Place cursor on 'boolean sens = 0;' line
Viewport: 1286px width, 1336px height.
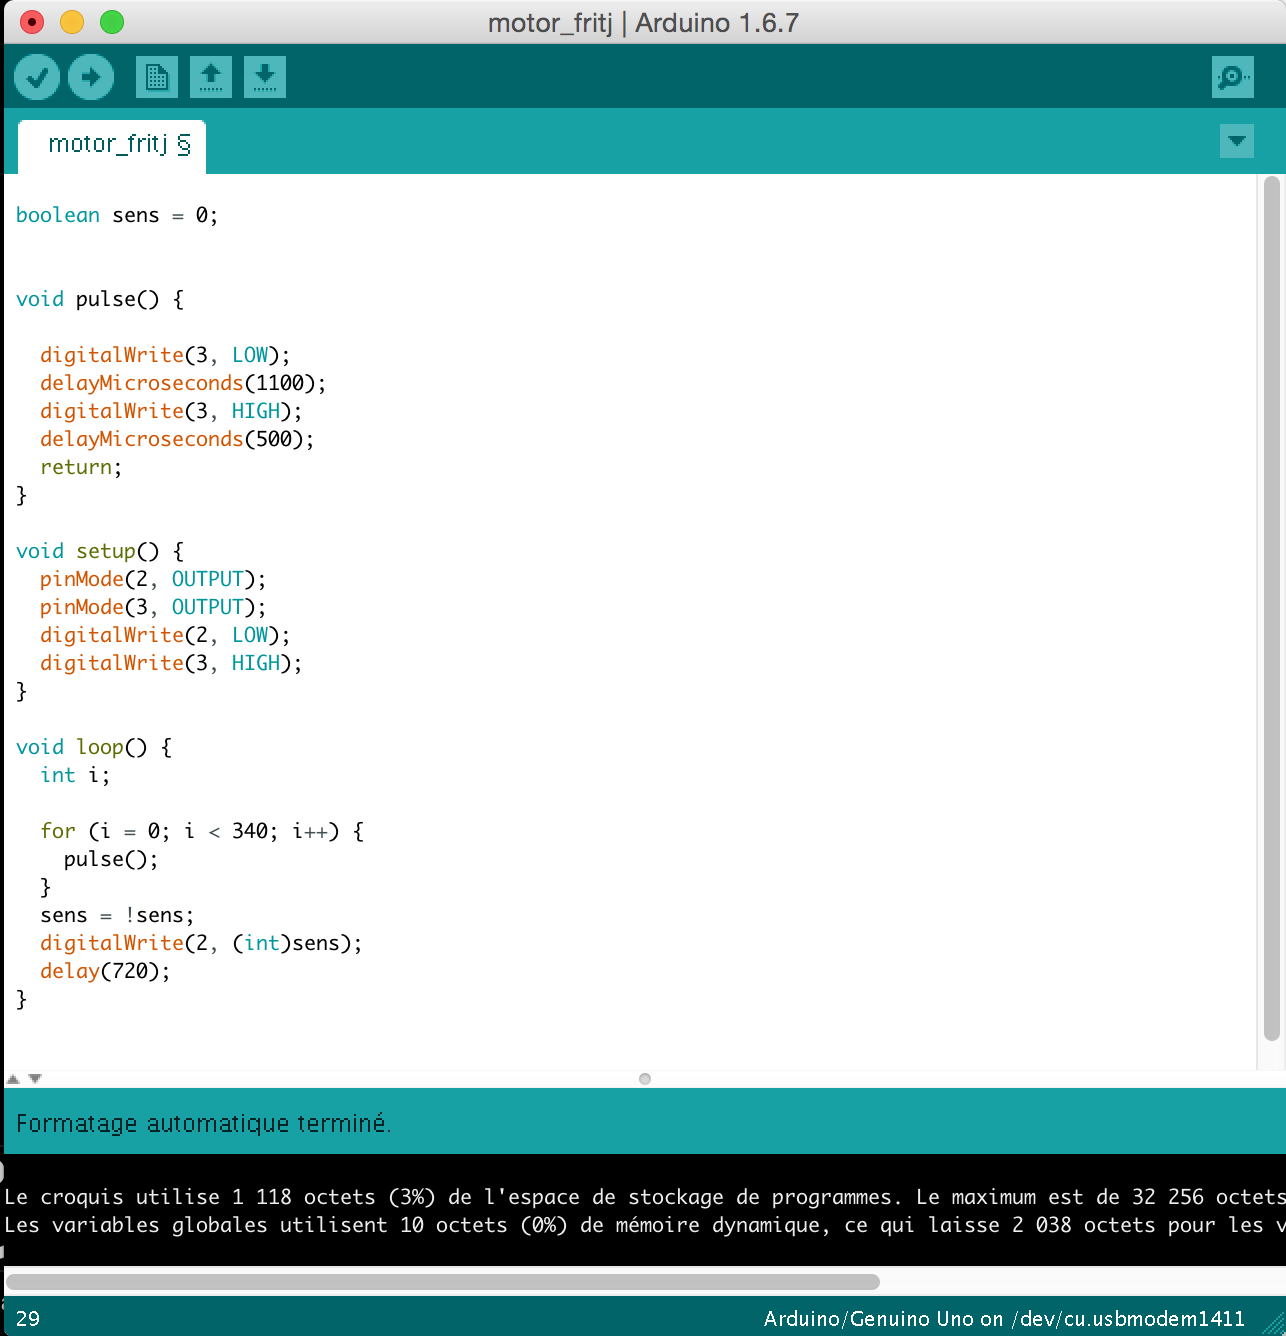(117, 215)
